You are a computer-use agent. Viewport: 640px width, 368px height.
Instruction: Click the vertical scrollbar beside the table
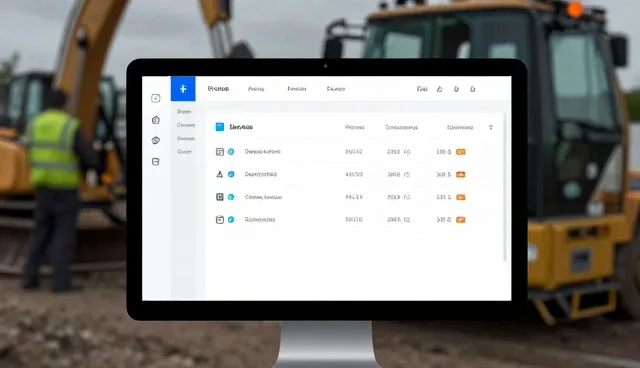pos(505,188)
